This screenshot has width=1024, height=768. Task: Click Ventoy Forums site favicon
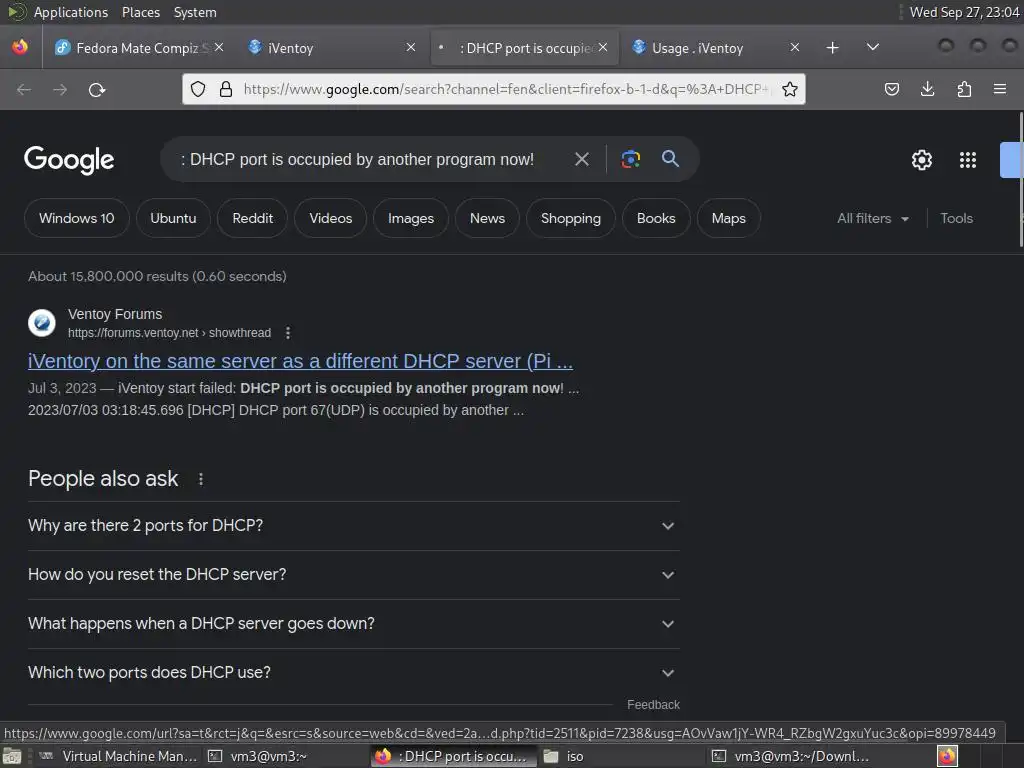point(42,323)
